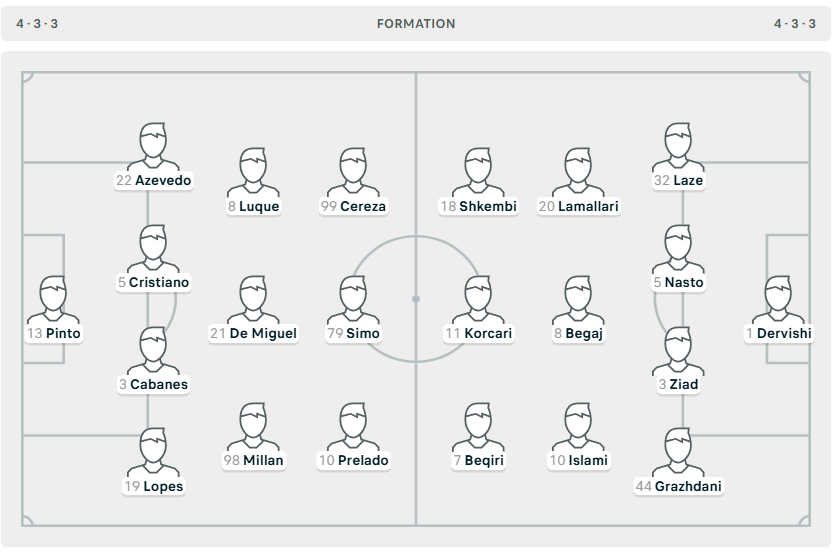
Task: Select the avatar icon of Cabanes
Action: click(153, 350)
